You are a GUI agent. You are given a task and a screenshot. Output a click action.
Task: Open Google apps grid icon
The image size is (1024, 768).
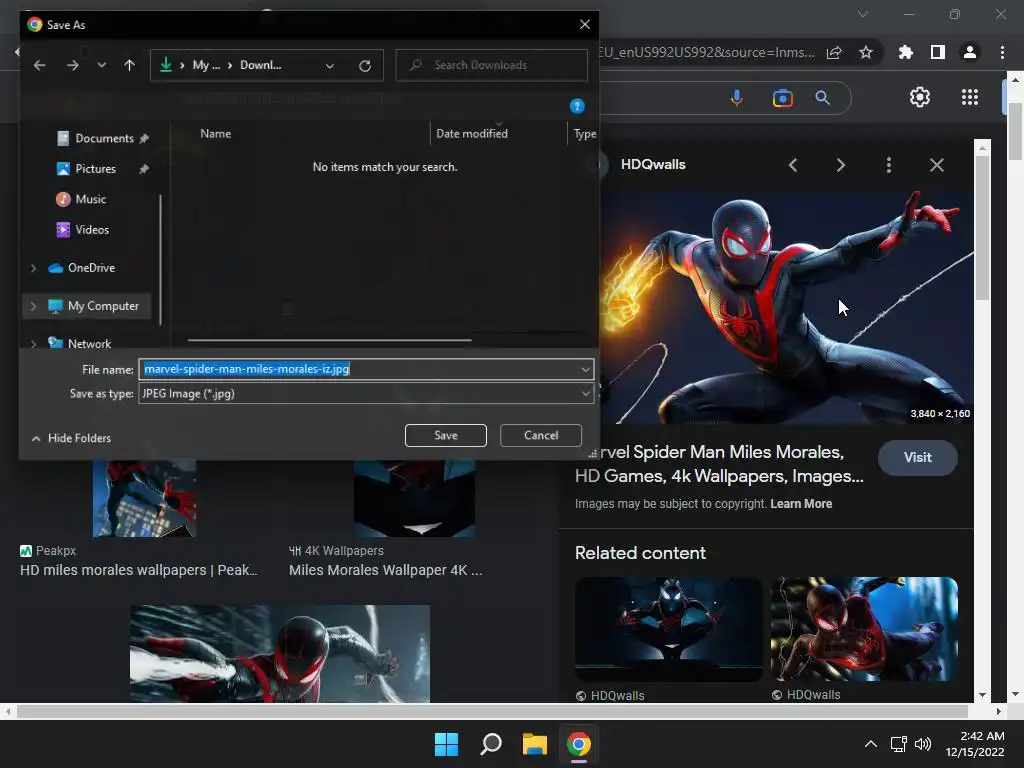coord(969,97)
